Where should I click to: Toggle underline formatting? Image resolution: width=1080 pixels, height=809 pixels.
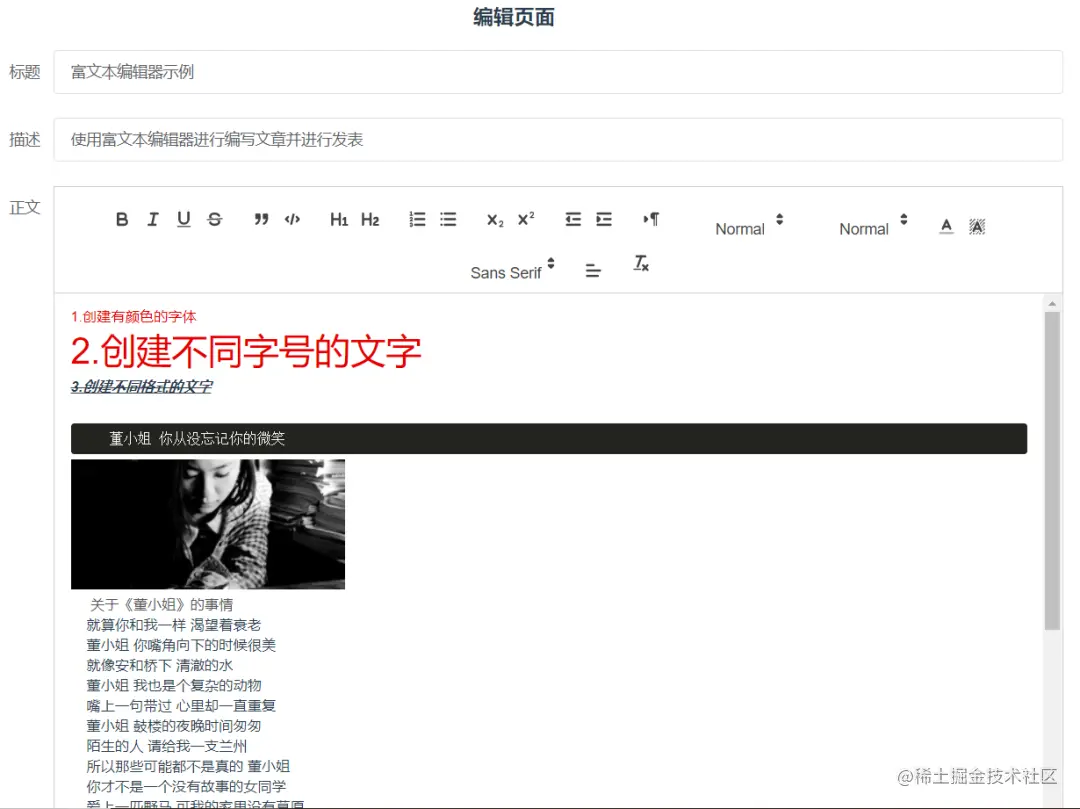tap(184, 220)
